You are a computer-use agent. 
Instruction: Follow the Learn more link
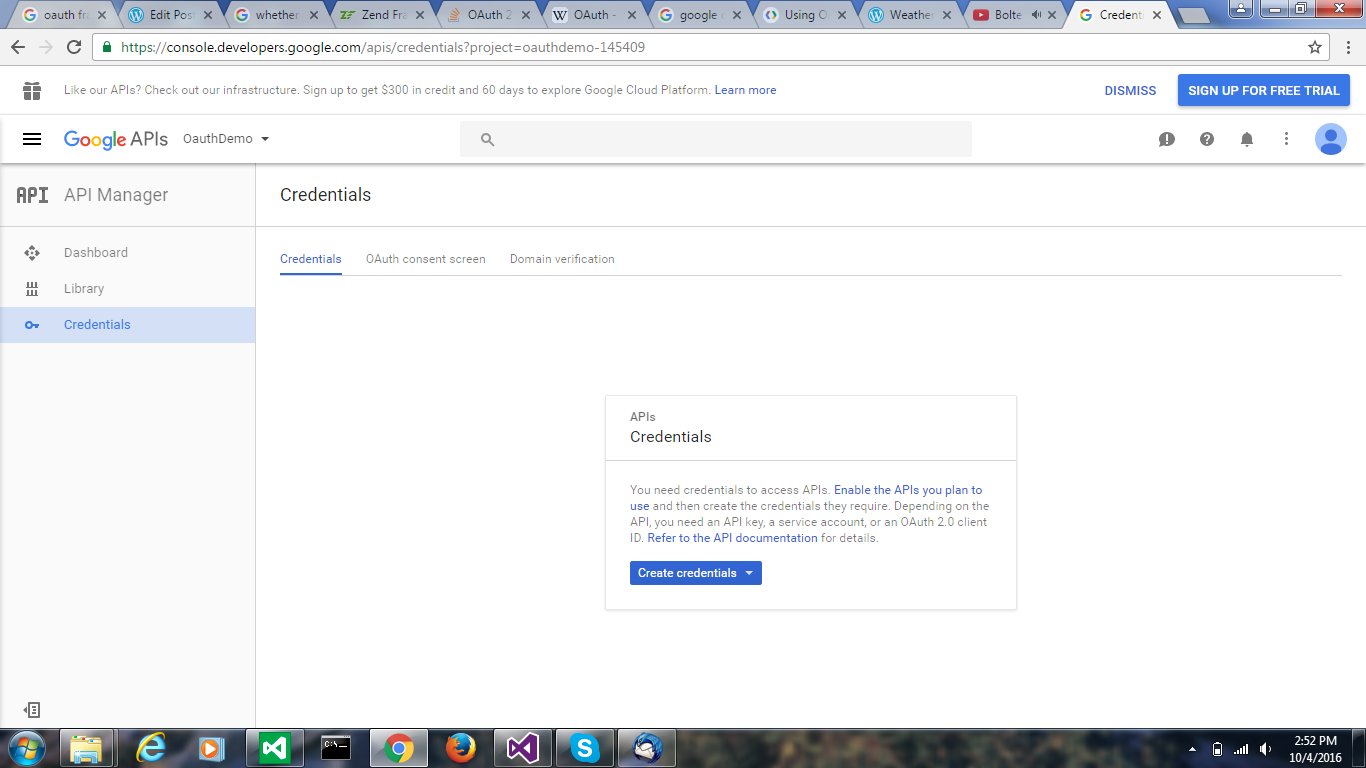click(745, 90)
